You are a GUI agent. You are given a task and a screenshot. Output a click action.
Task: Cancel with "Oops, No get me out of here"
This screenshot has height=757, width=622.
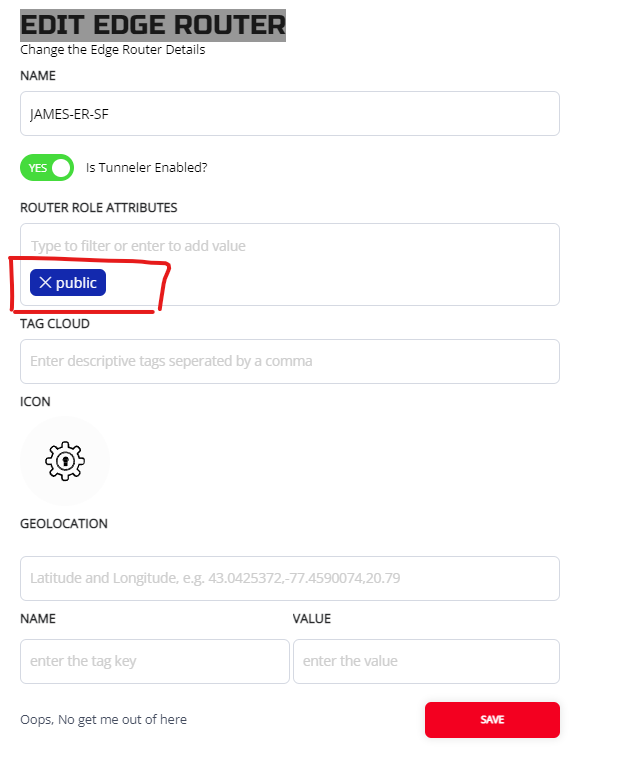103,719
